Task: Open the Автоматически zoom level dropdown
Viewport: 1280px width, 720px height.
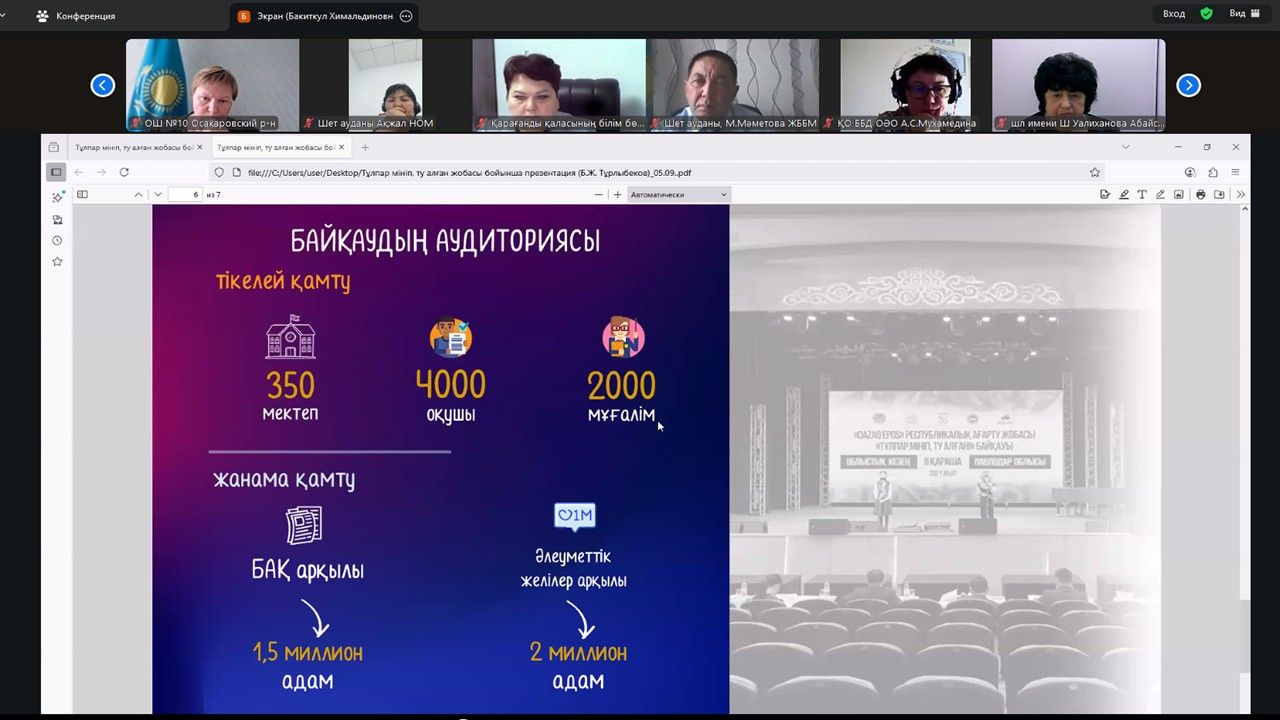Action: pyautogui.click(x=678, y=194)
